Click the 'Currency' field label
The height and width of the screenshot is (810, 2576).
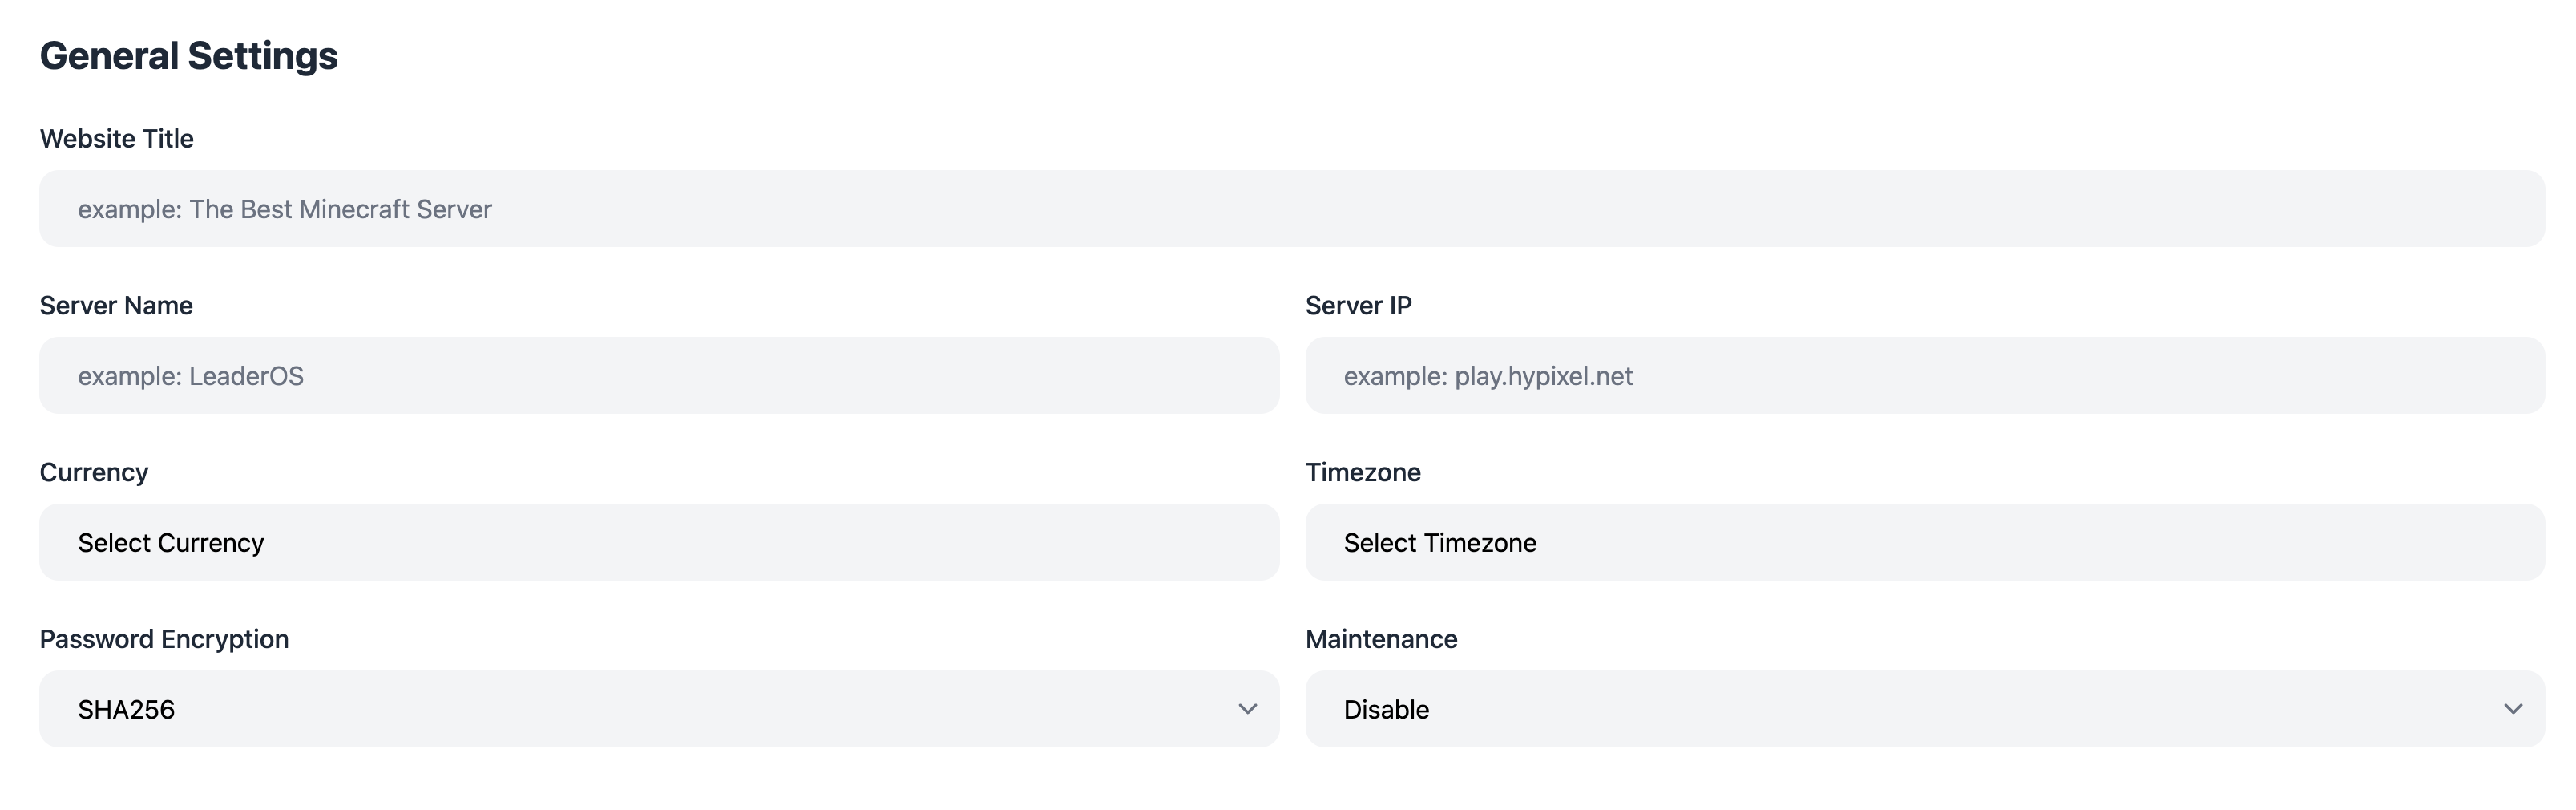pyautogui.click(x=94, y=472)
